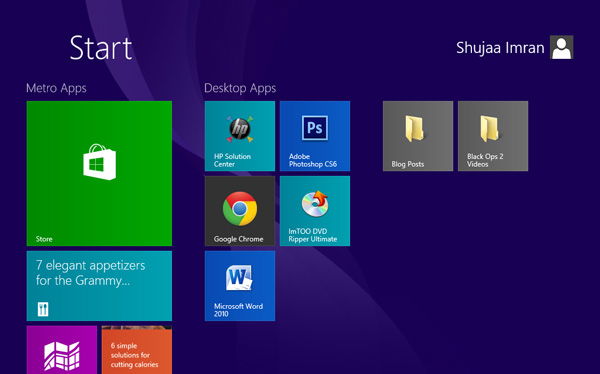Launch Microsoft Word 2010
Image resolution: width=600 pixels, height=374 pixels.
click(240, 286)
